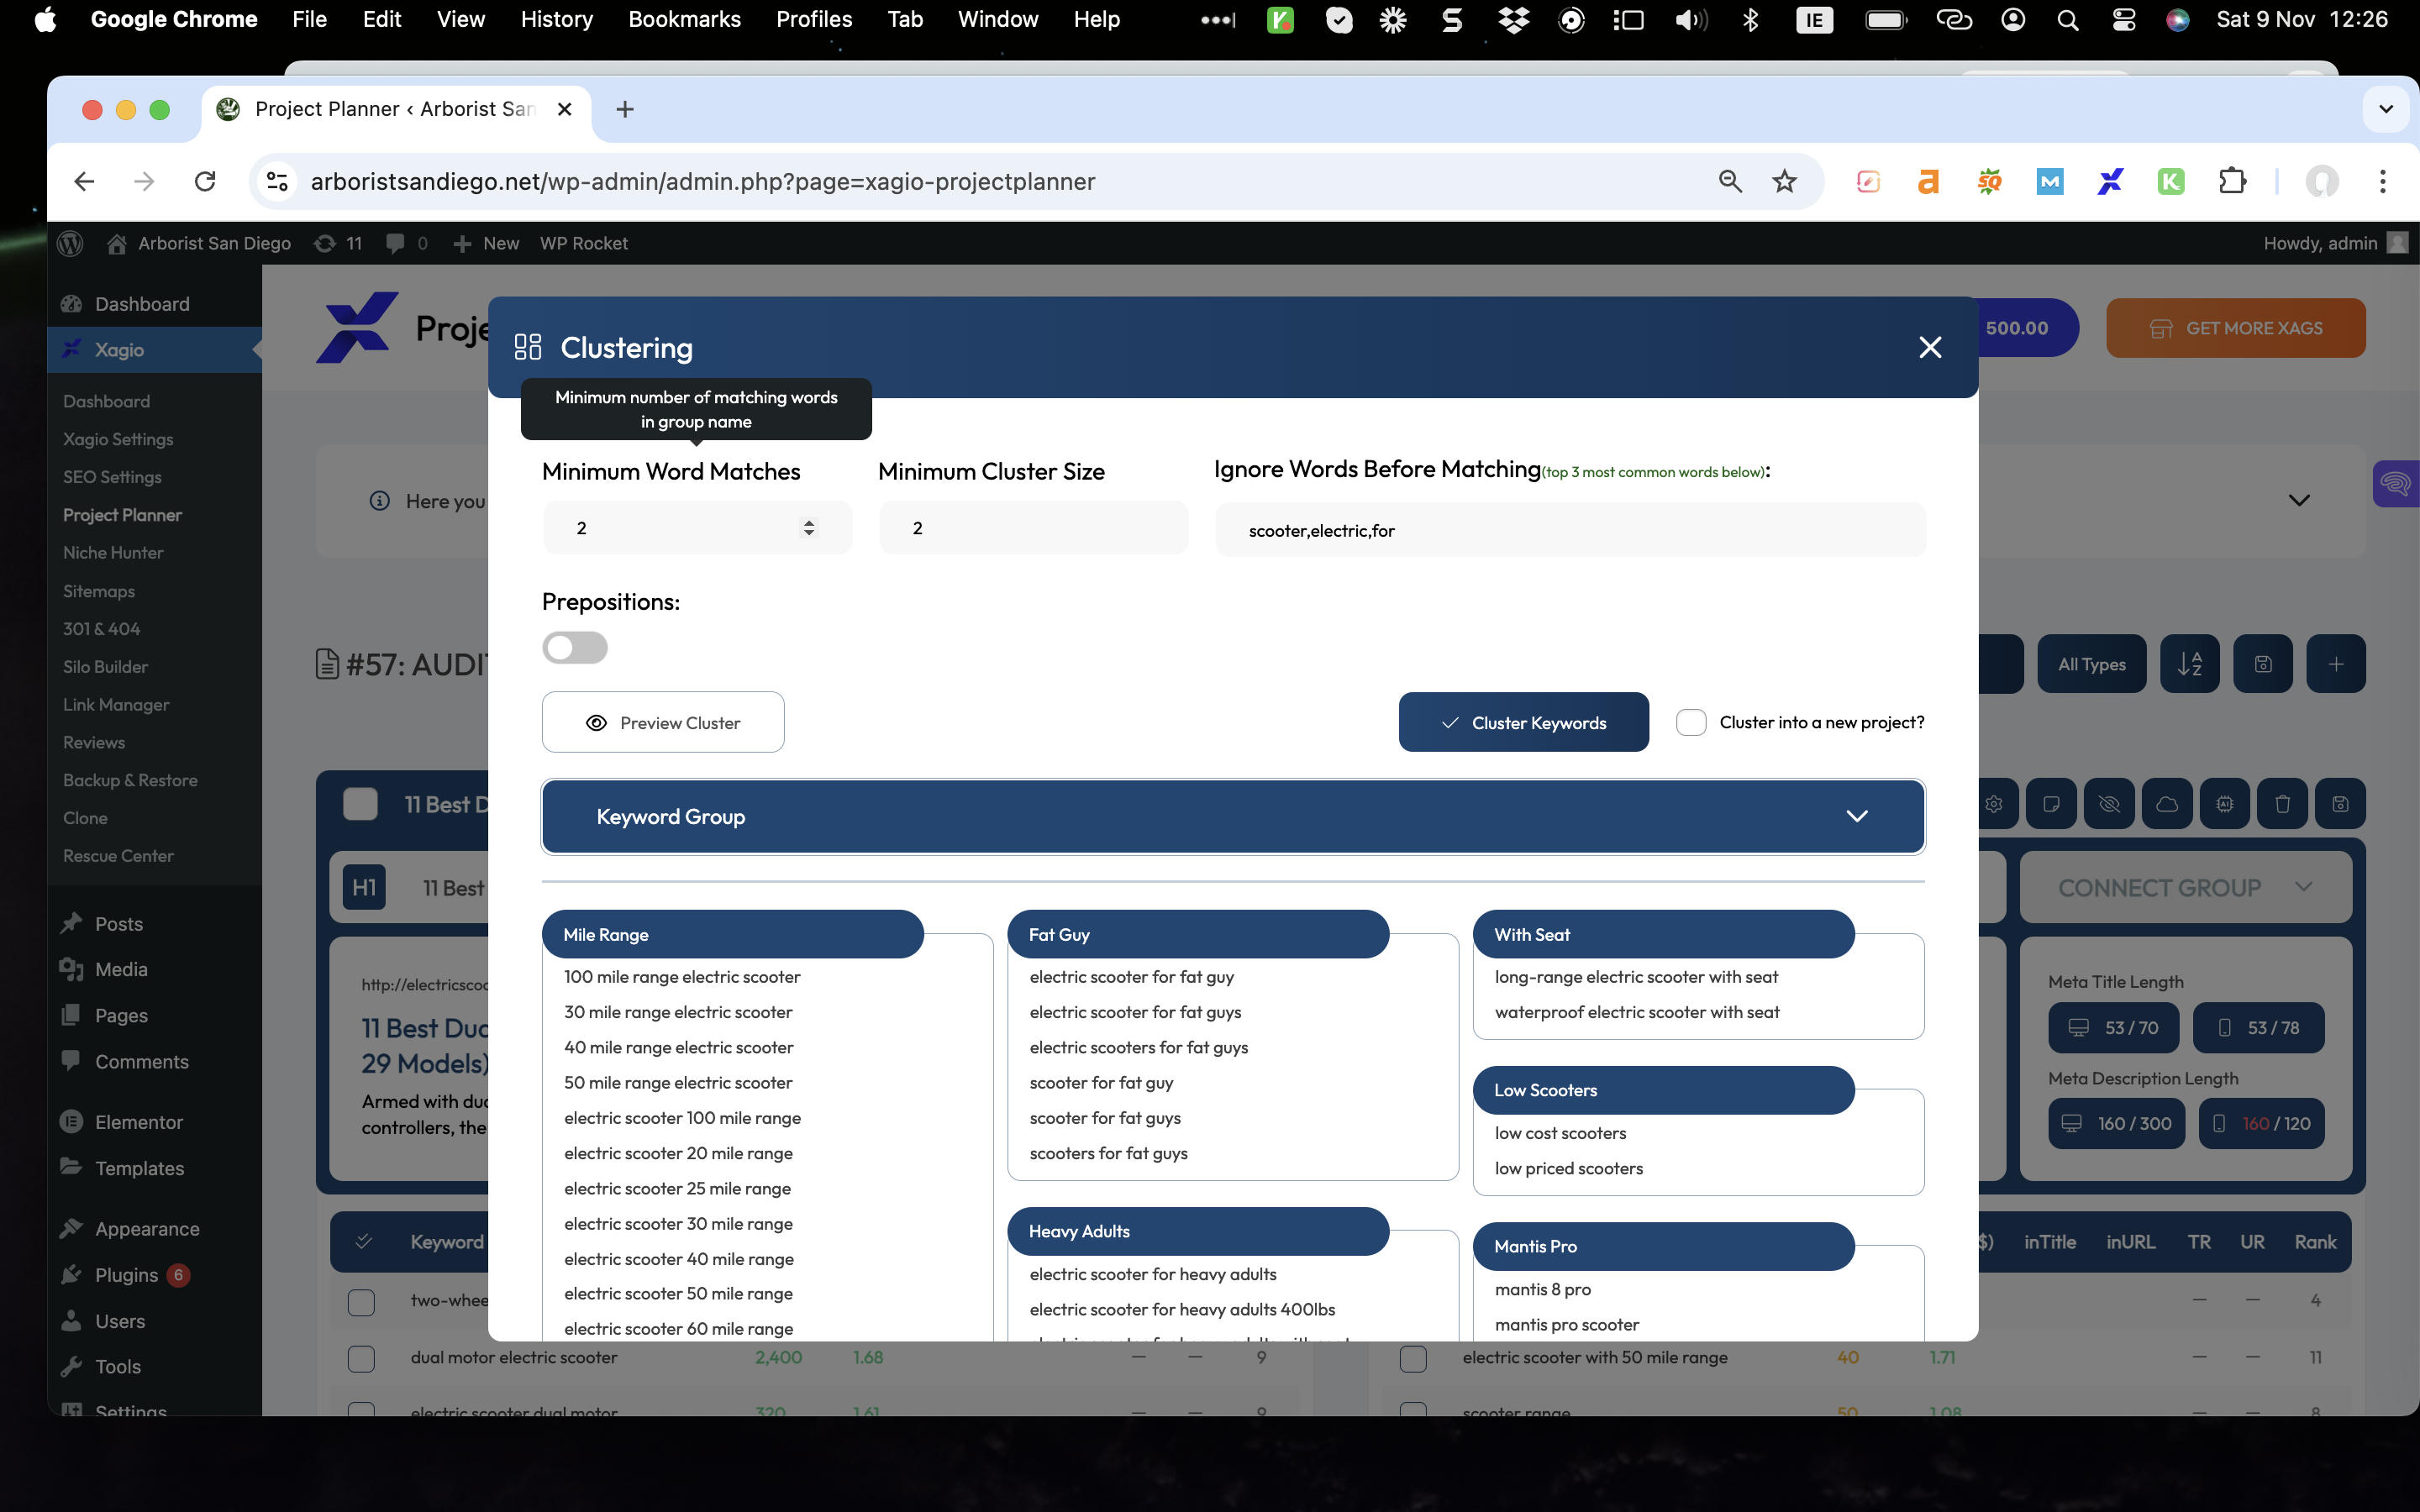Open Chrome Extensions puzzle icon
The image size is (2420, 1512).
point(2232,181)
